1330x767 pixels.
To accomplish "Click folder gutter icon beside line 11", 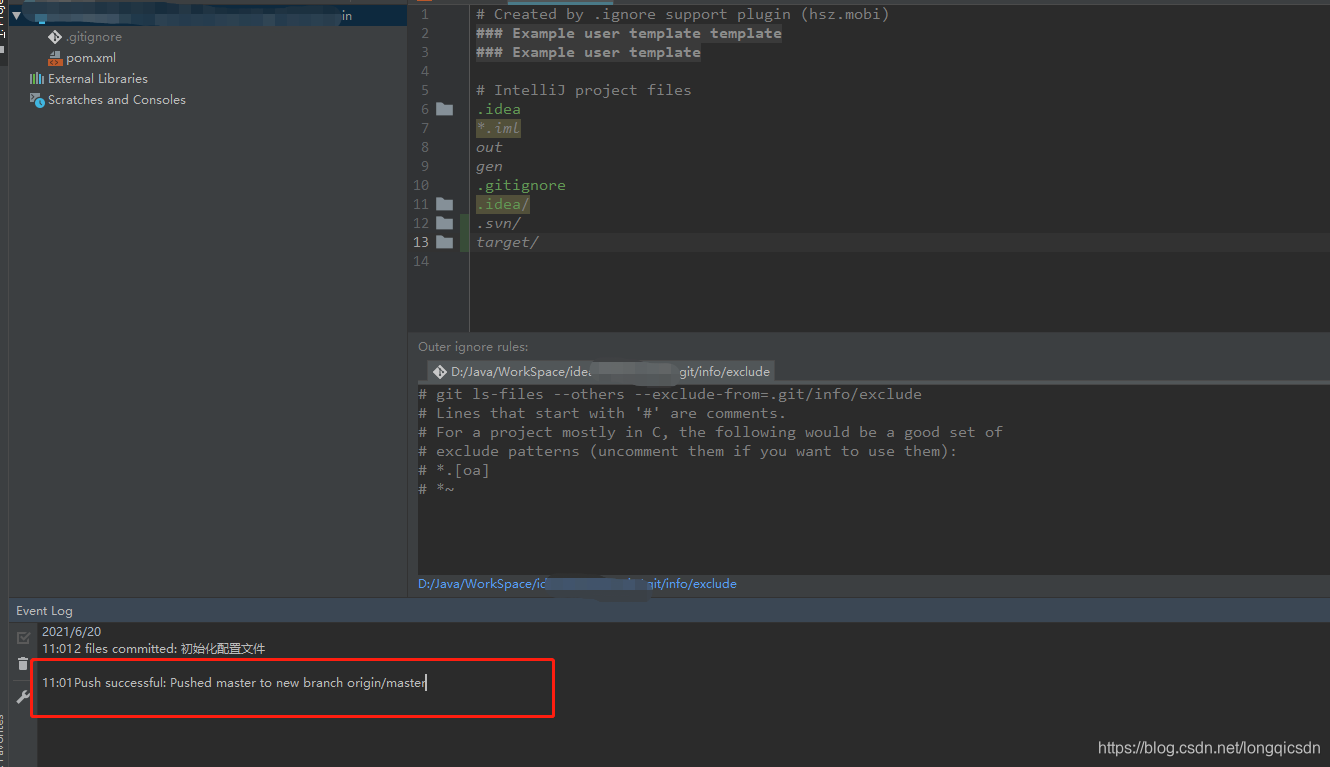I will tap(445, 204).
